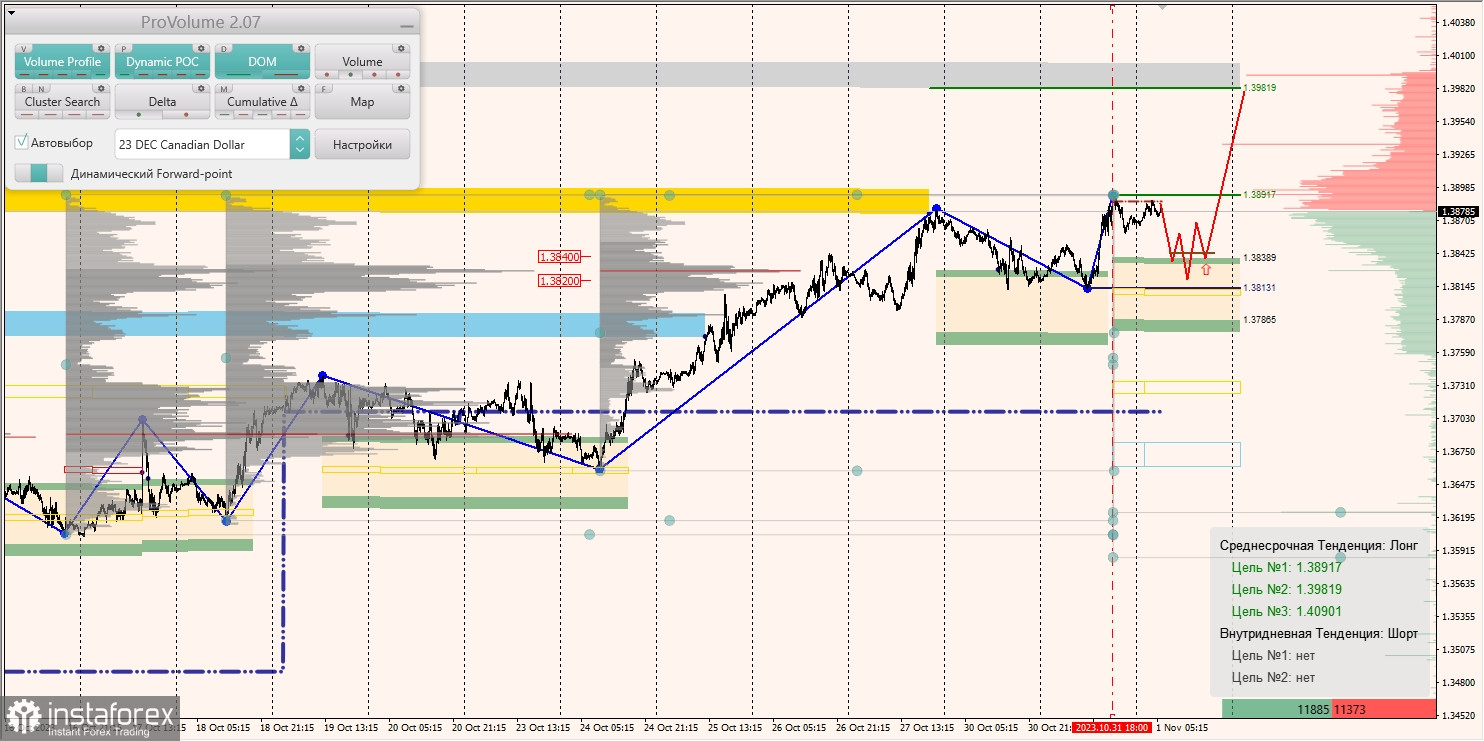
Task: Click Среднесрочная Тенденция: Лонг text
Action: 1319,545
